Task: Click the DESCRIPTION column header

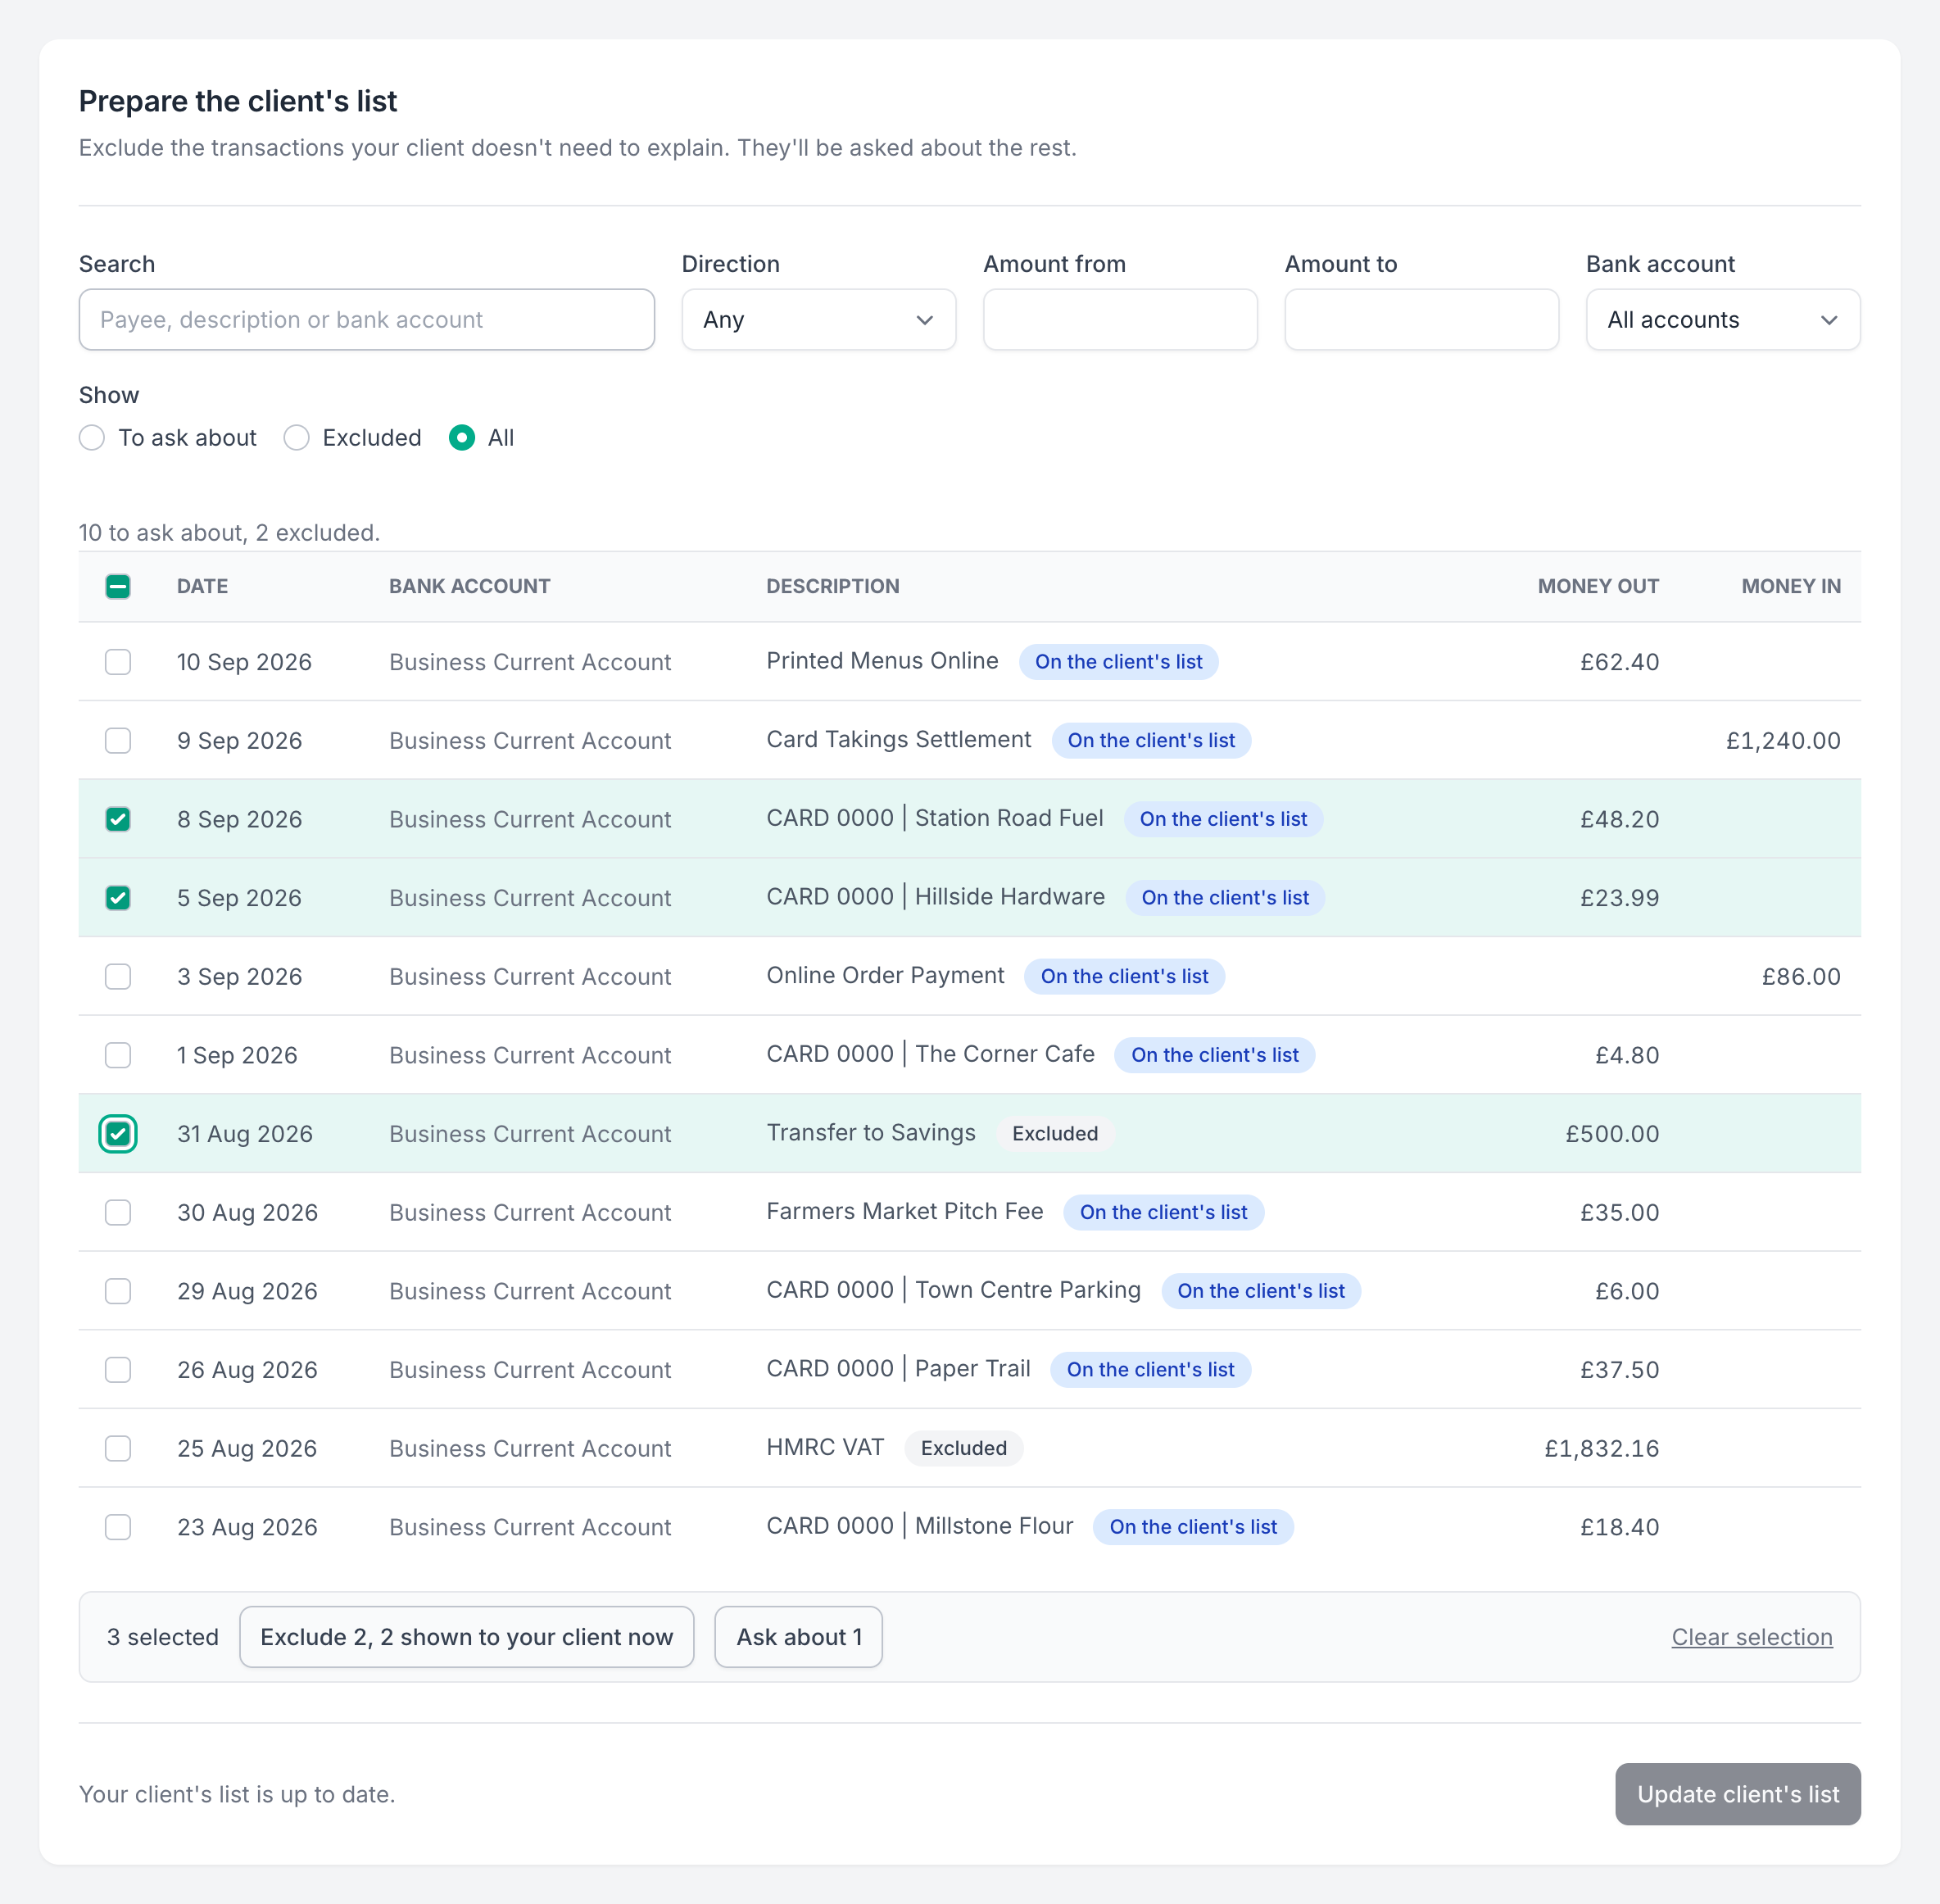Action: click(x=833, y=586)
